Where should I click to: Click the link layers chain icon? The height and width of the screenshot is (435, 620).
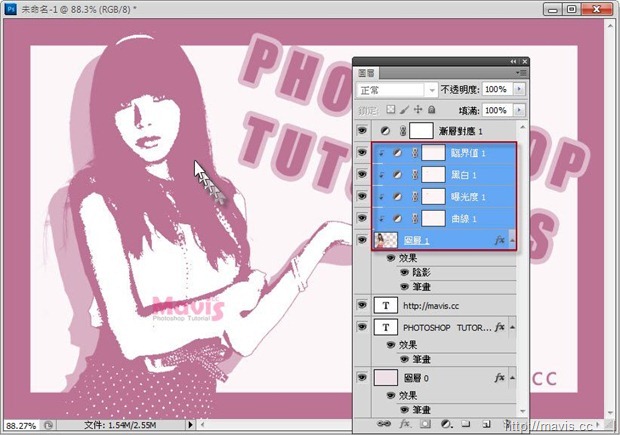click(383, 424)
